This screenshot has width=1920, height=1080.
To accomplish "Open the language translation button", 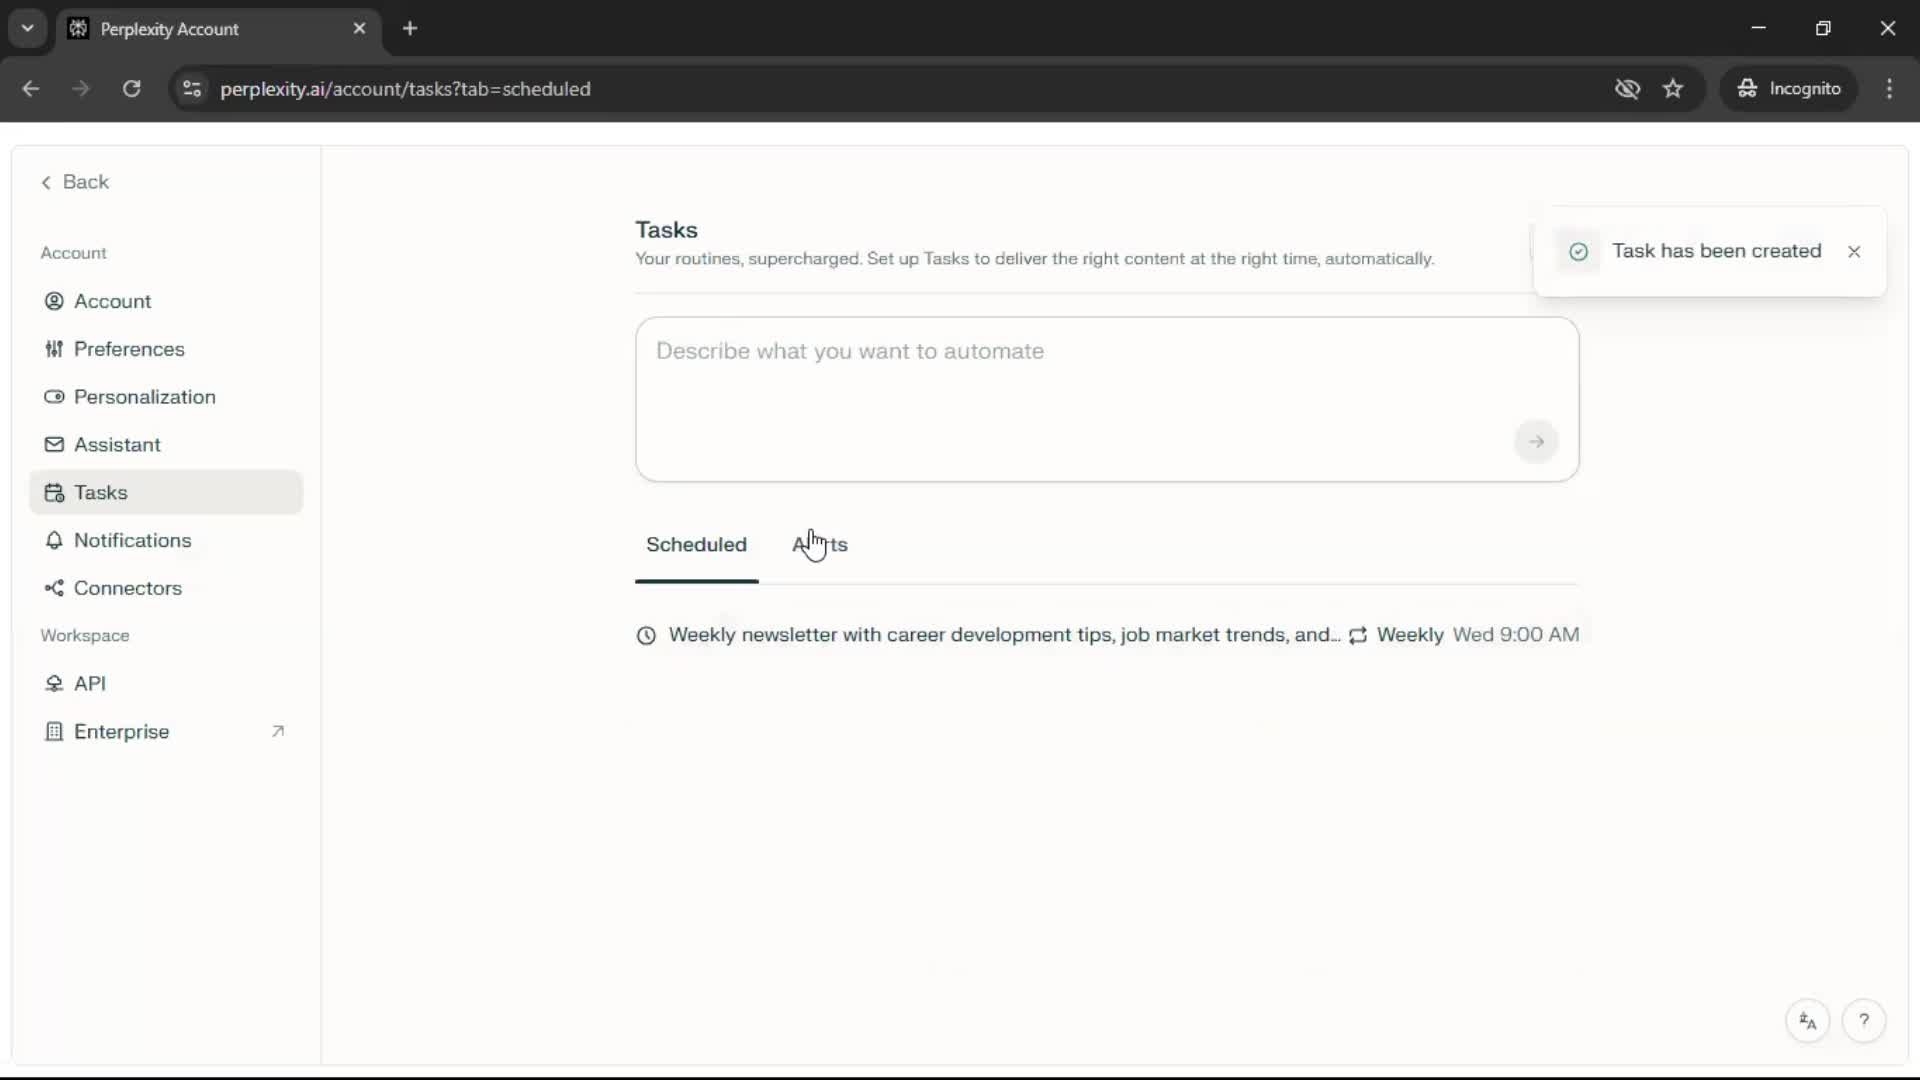I will (x=1807, y=1020).
